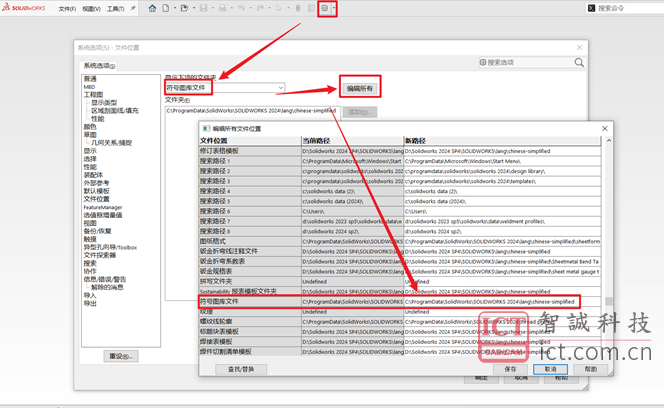Screen dimensions: 664x408
Task: Select the 系统选项 tab
Action: (x=99, y=66)
